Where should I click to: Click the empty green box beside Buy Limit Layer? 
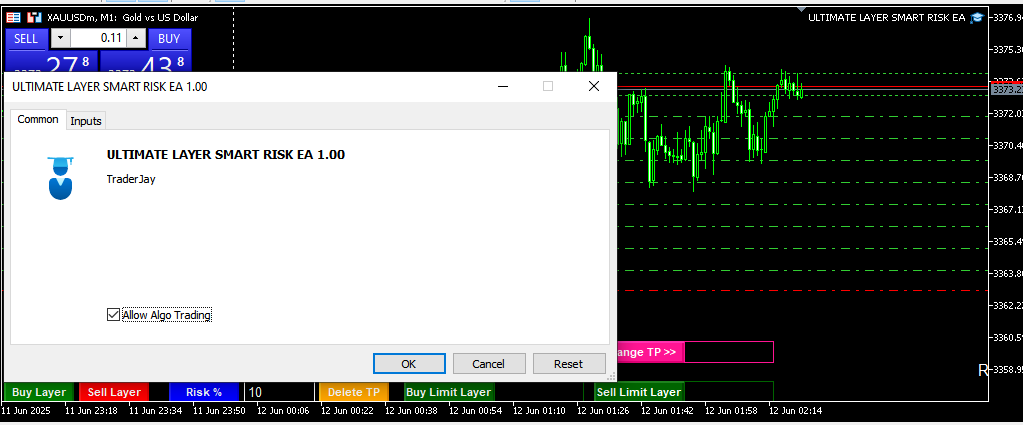[x=539, y=392]
